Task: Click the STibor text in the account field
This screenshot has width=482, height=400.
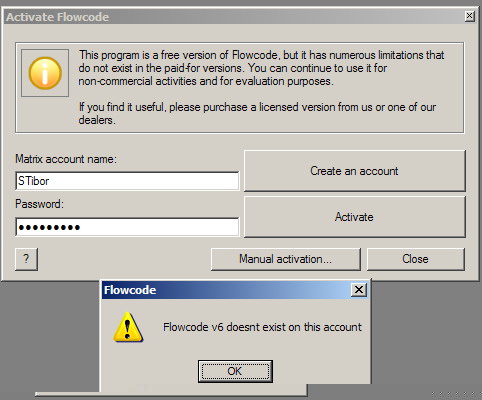Action: [x=33, y=181]
